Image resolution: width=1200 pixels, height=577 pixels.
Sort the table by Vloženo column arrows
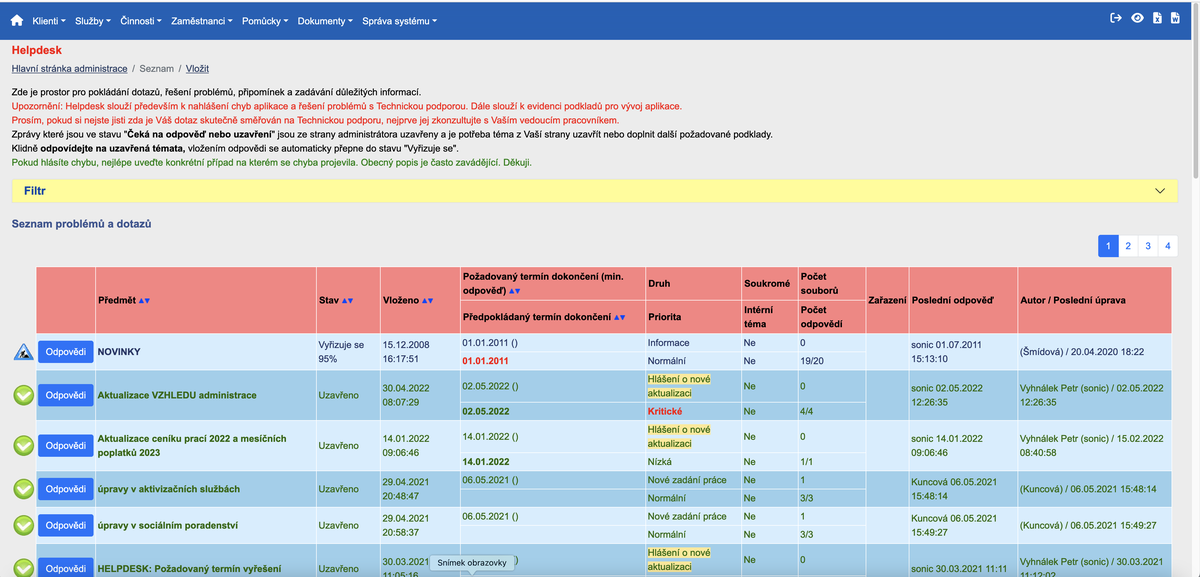coord(427,300)
